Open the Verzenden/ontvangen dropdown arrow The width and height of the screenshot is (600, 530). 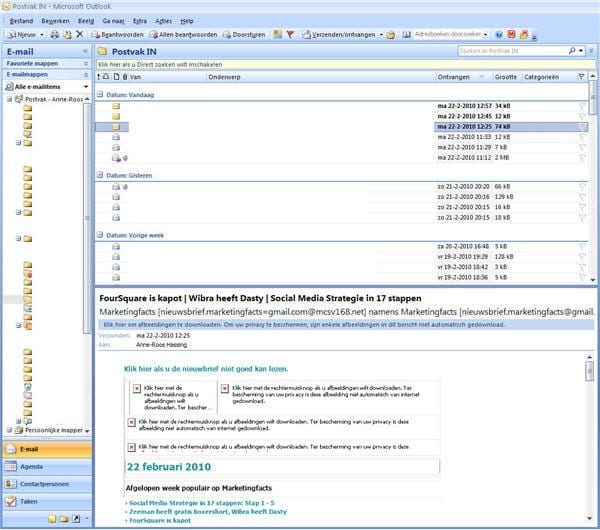tap(381, 34)
